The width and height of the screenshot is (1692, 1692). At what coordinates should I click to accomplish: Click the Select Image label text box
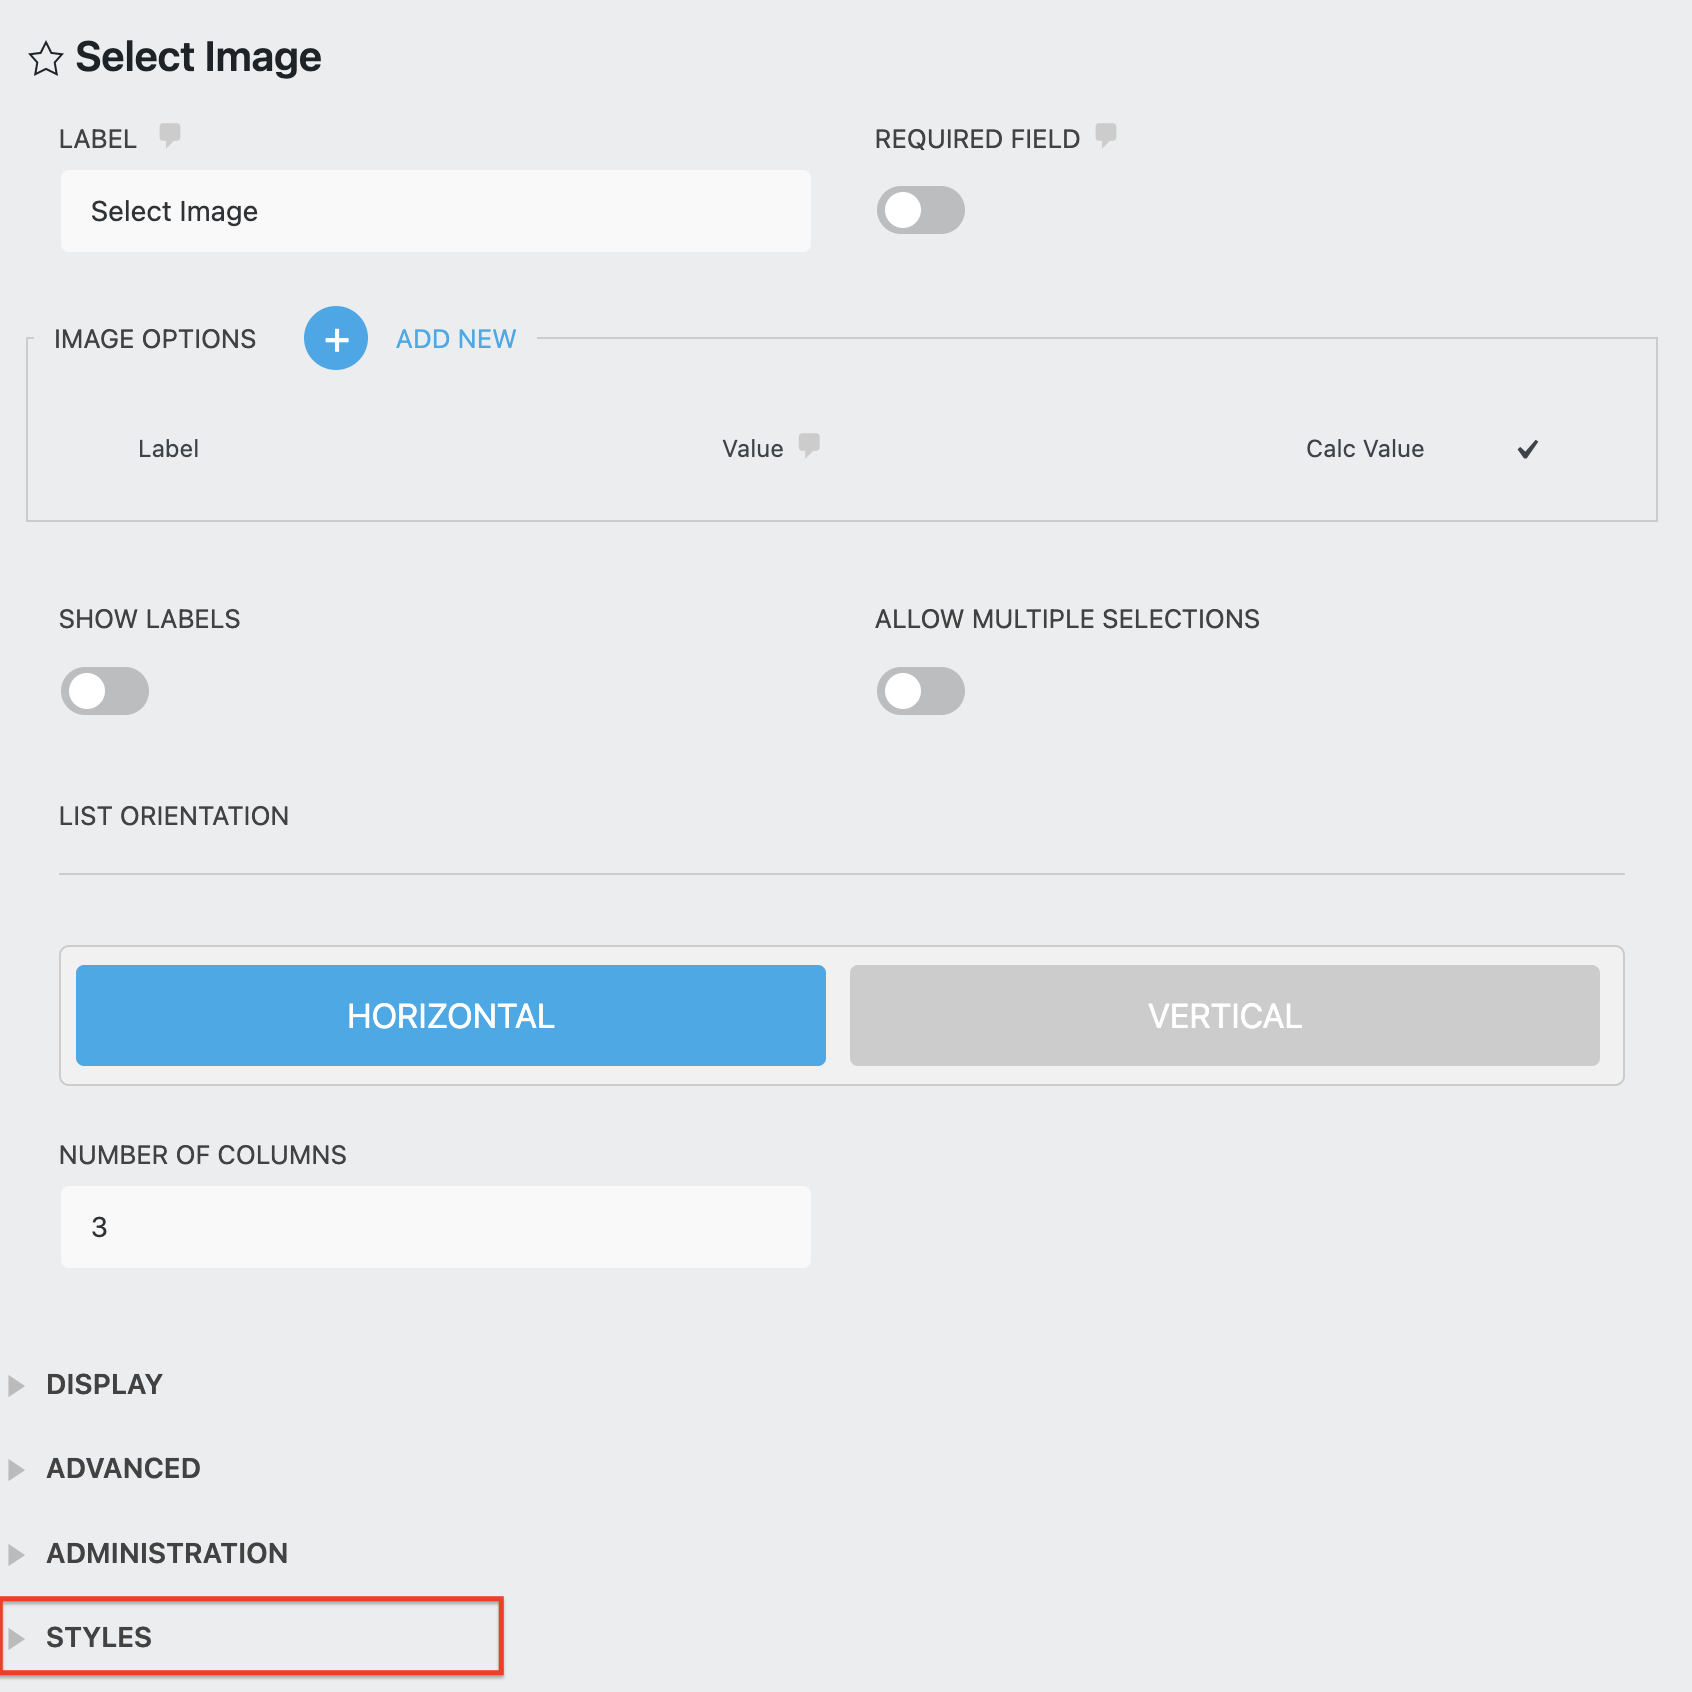pos(435,211)
